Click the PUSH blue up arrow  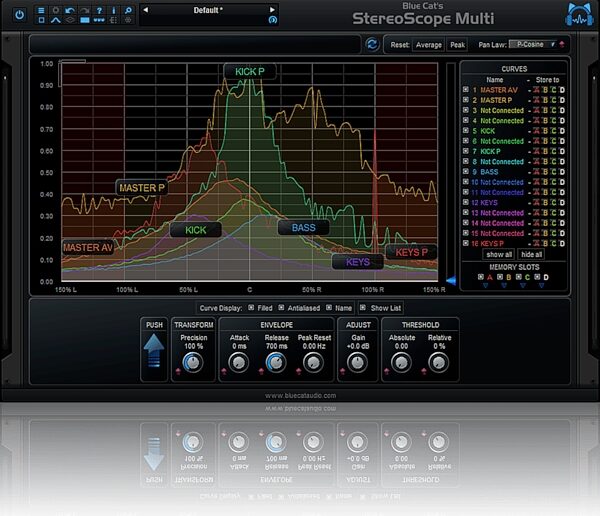tap(154, 351)
